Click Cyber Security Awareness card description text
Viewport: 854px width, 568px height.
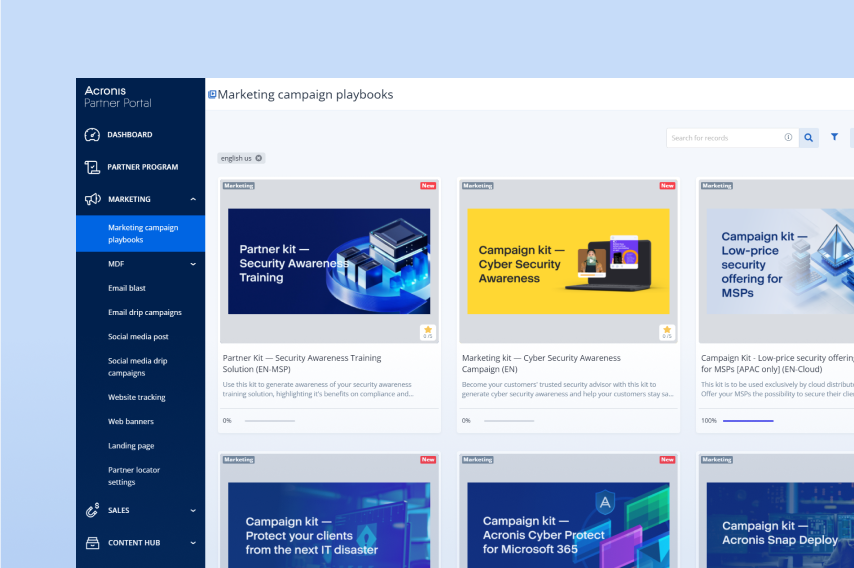(568, 389)
